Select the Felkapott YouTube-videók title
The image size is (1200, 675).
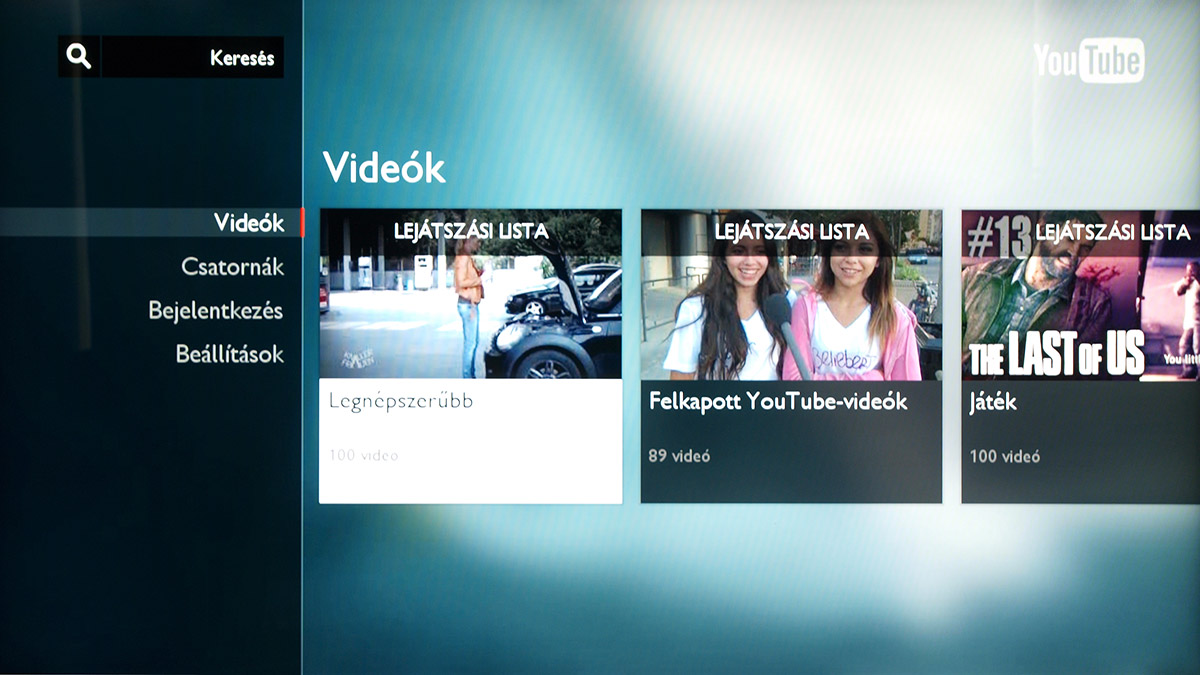(x=778, y=402)
